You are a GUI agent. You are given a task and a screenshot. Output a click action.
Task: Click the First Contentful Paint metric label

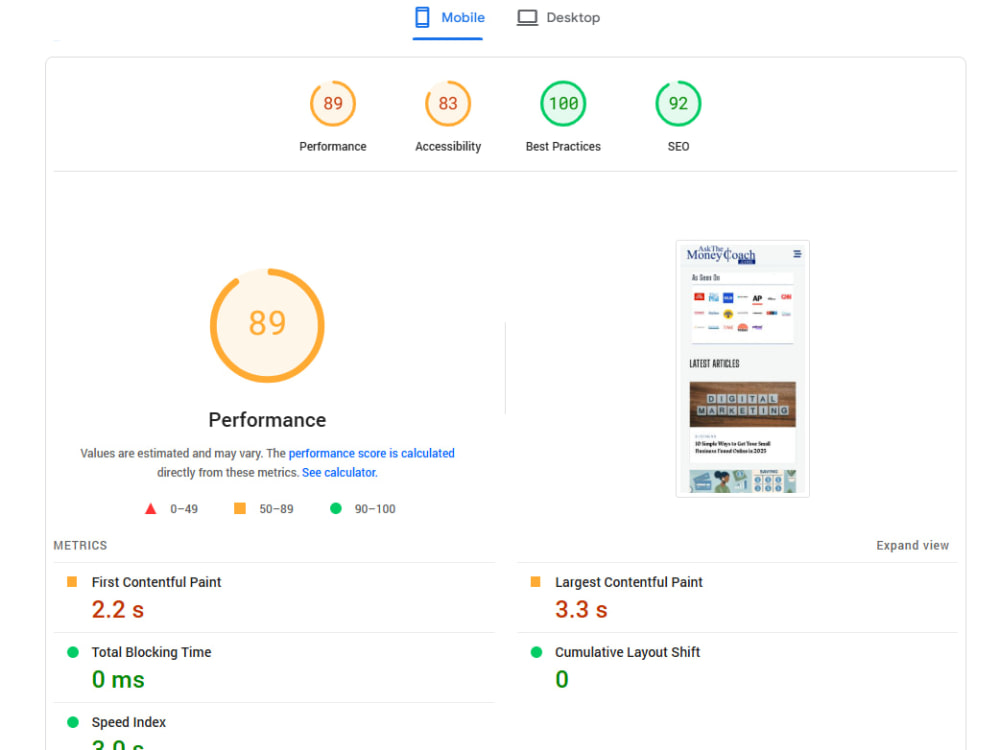[x=156, y=582]
